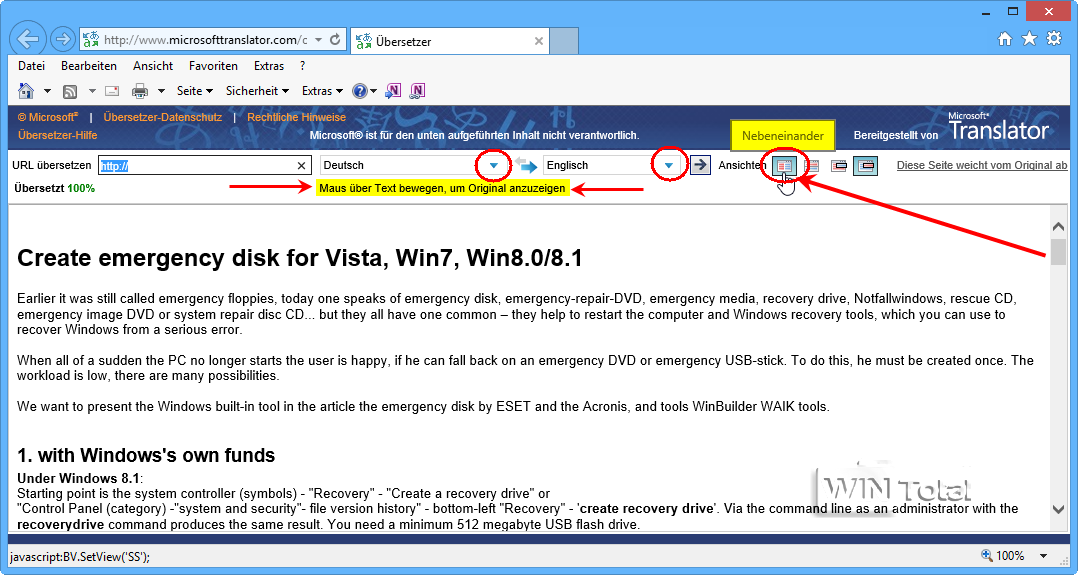
Task: Click the OneNote linked notes icon
Action: (417, 91)
